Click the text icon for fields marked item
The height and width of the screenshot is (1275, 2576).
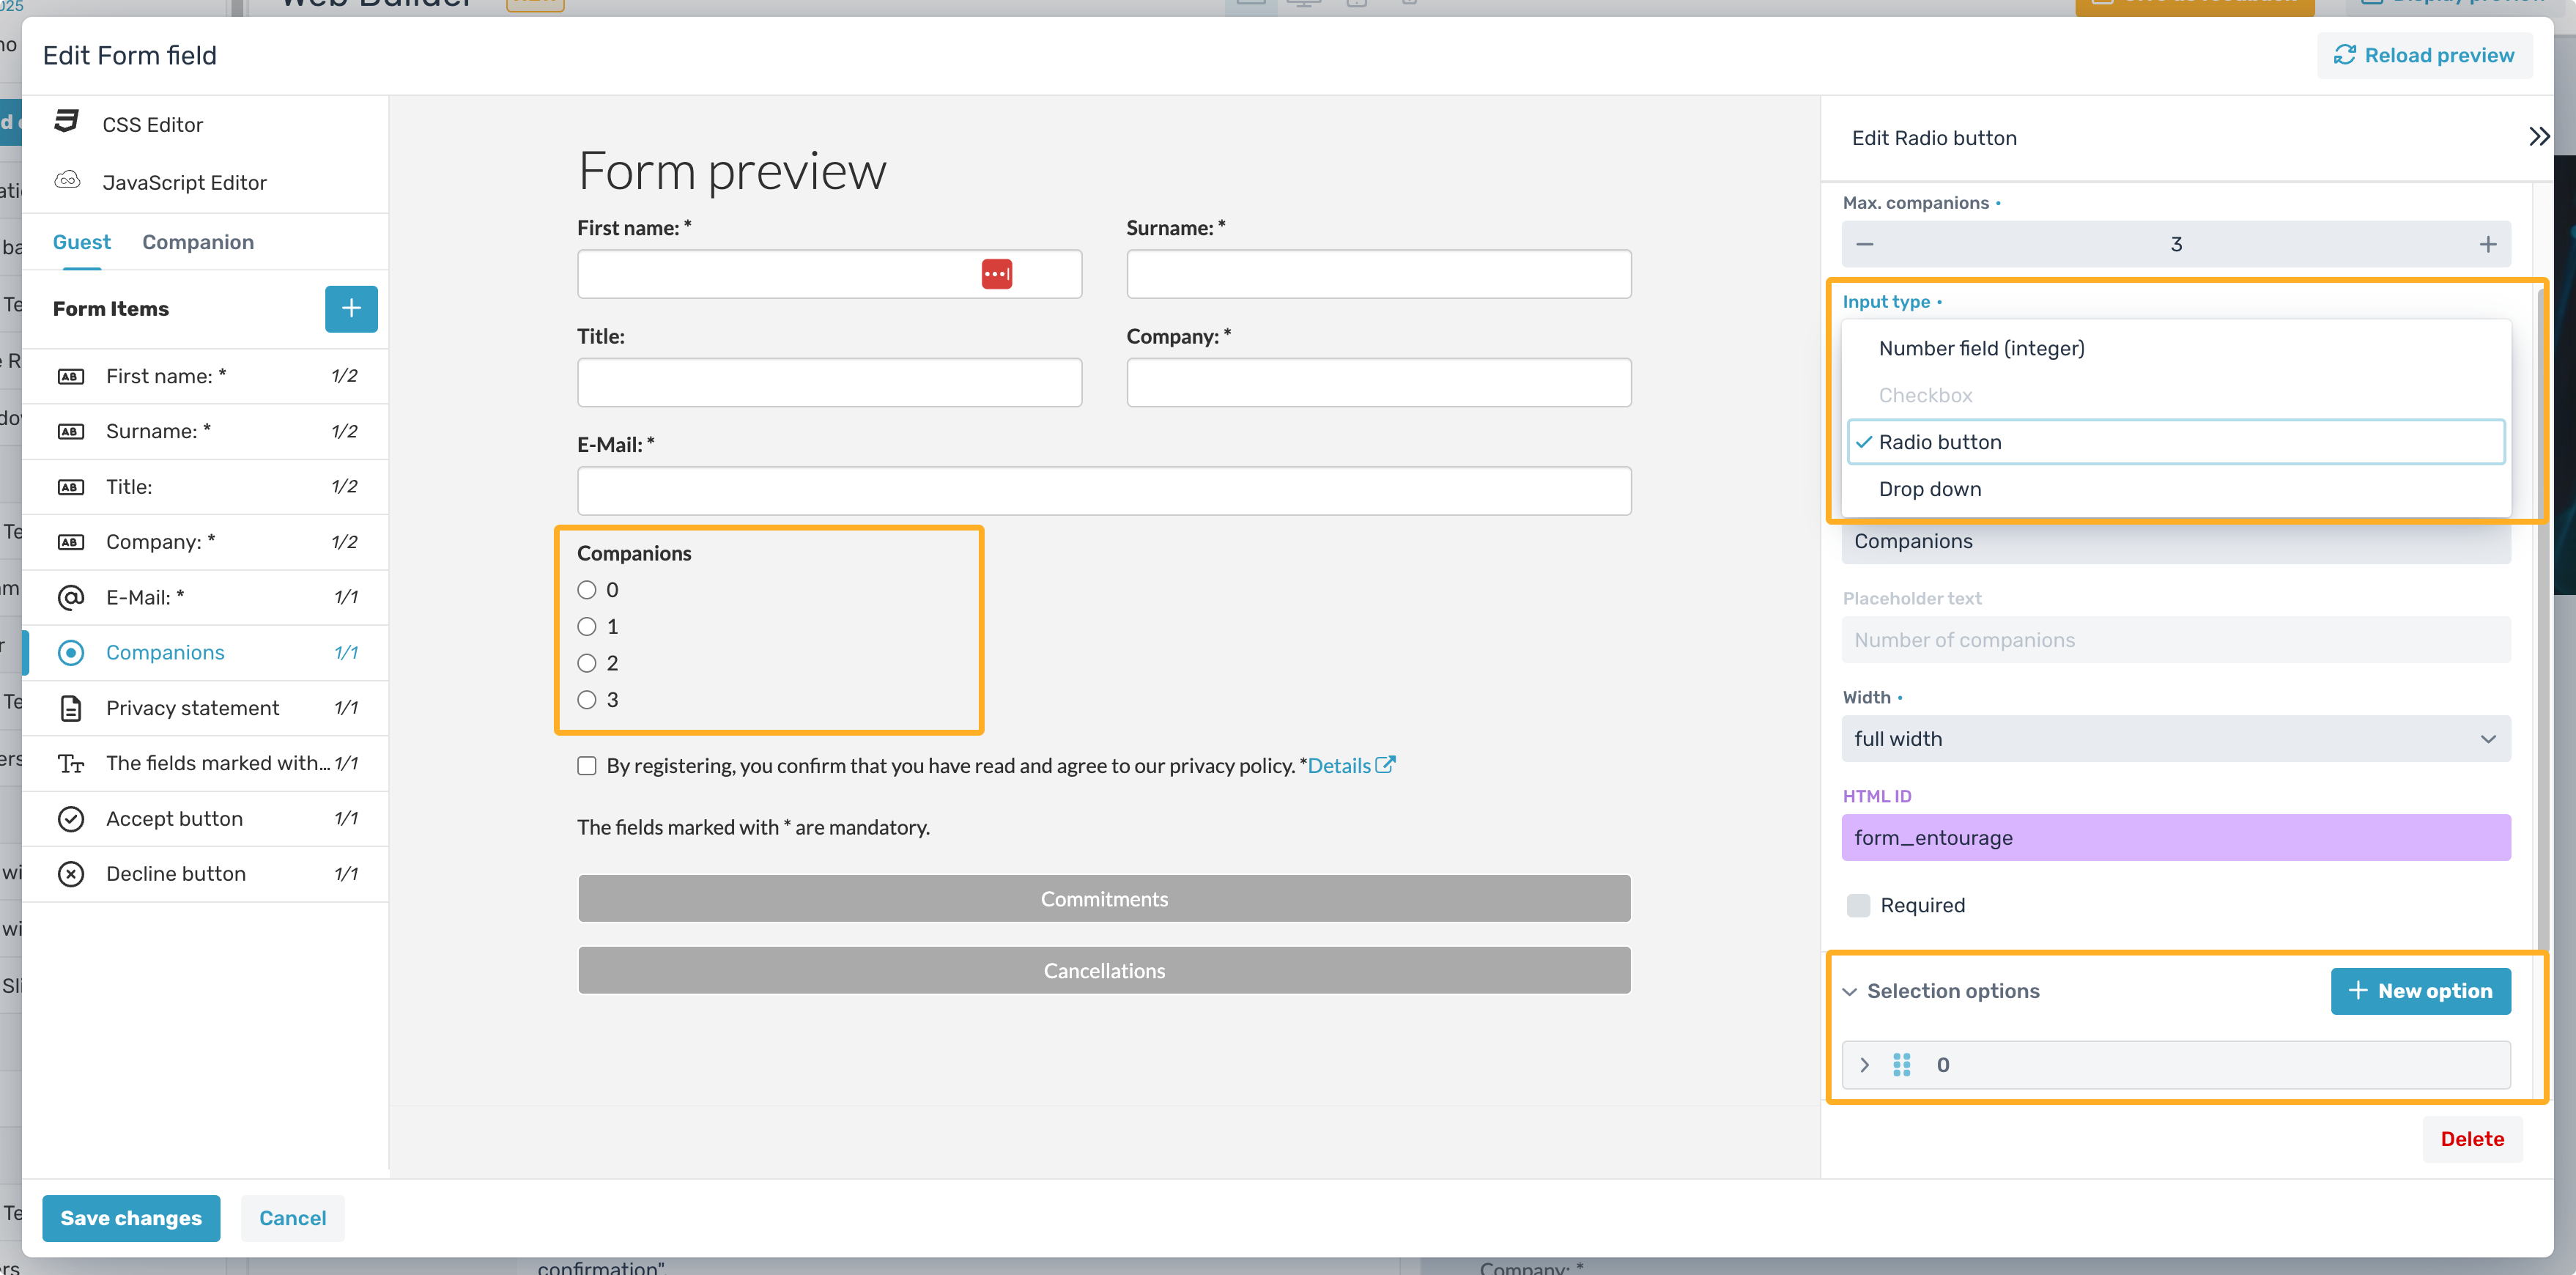coord(70,763)
